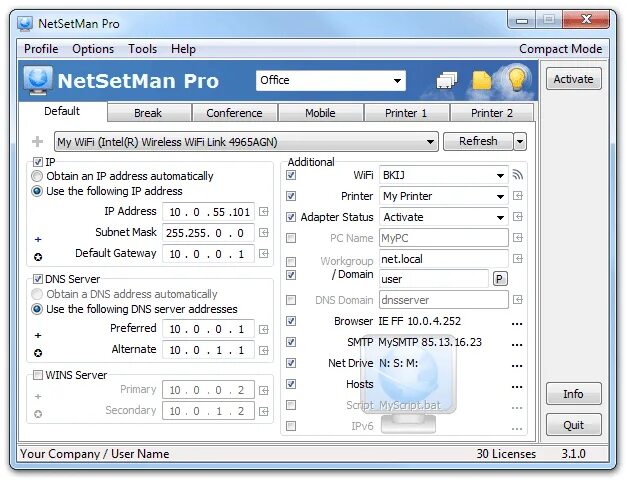Open the WiFi BKIJ network dropdown
Viewport: 627px width, 480px height.
pos(443,175)
